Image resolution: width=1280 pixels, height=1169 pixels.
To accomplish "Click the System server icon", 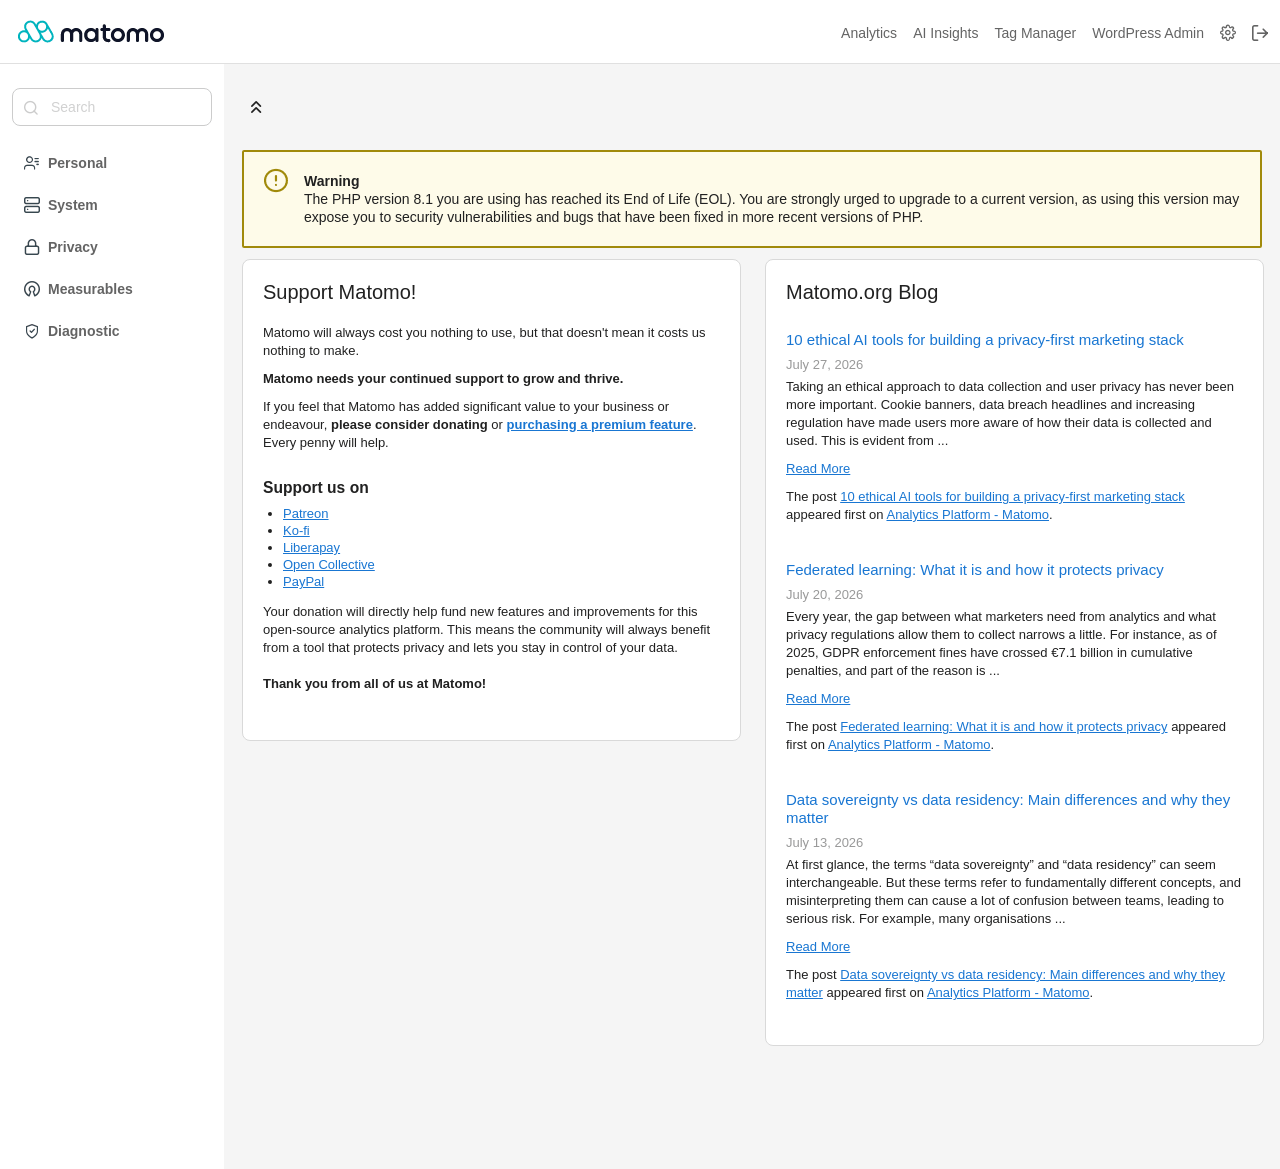I will 32,205.
